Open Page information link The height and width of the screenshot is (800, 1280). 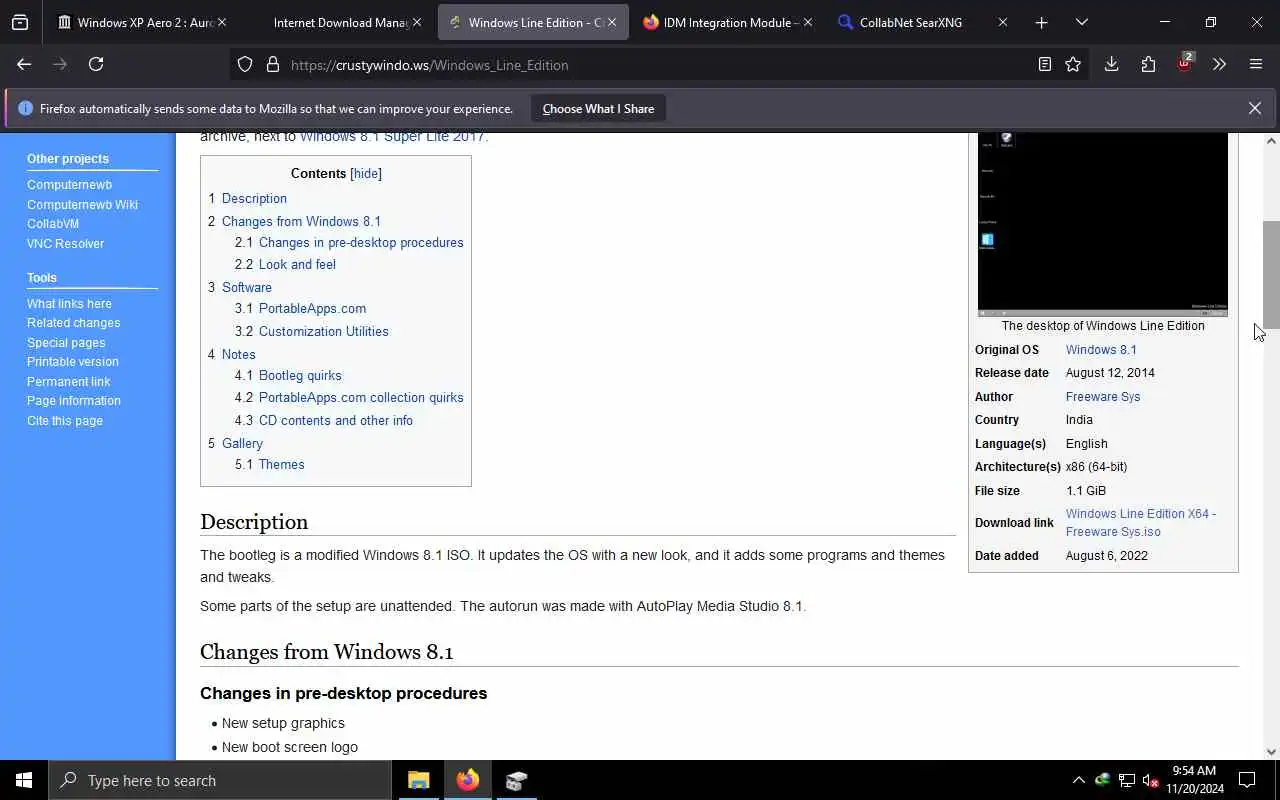click(x=74, y=401)
